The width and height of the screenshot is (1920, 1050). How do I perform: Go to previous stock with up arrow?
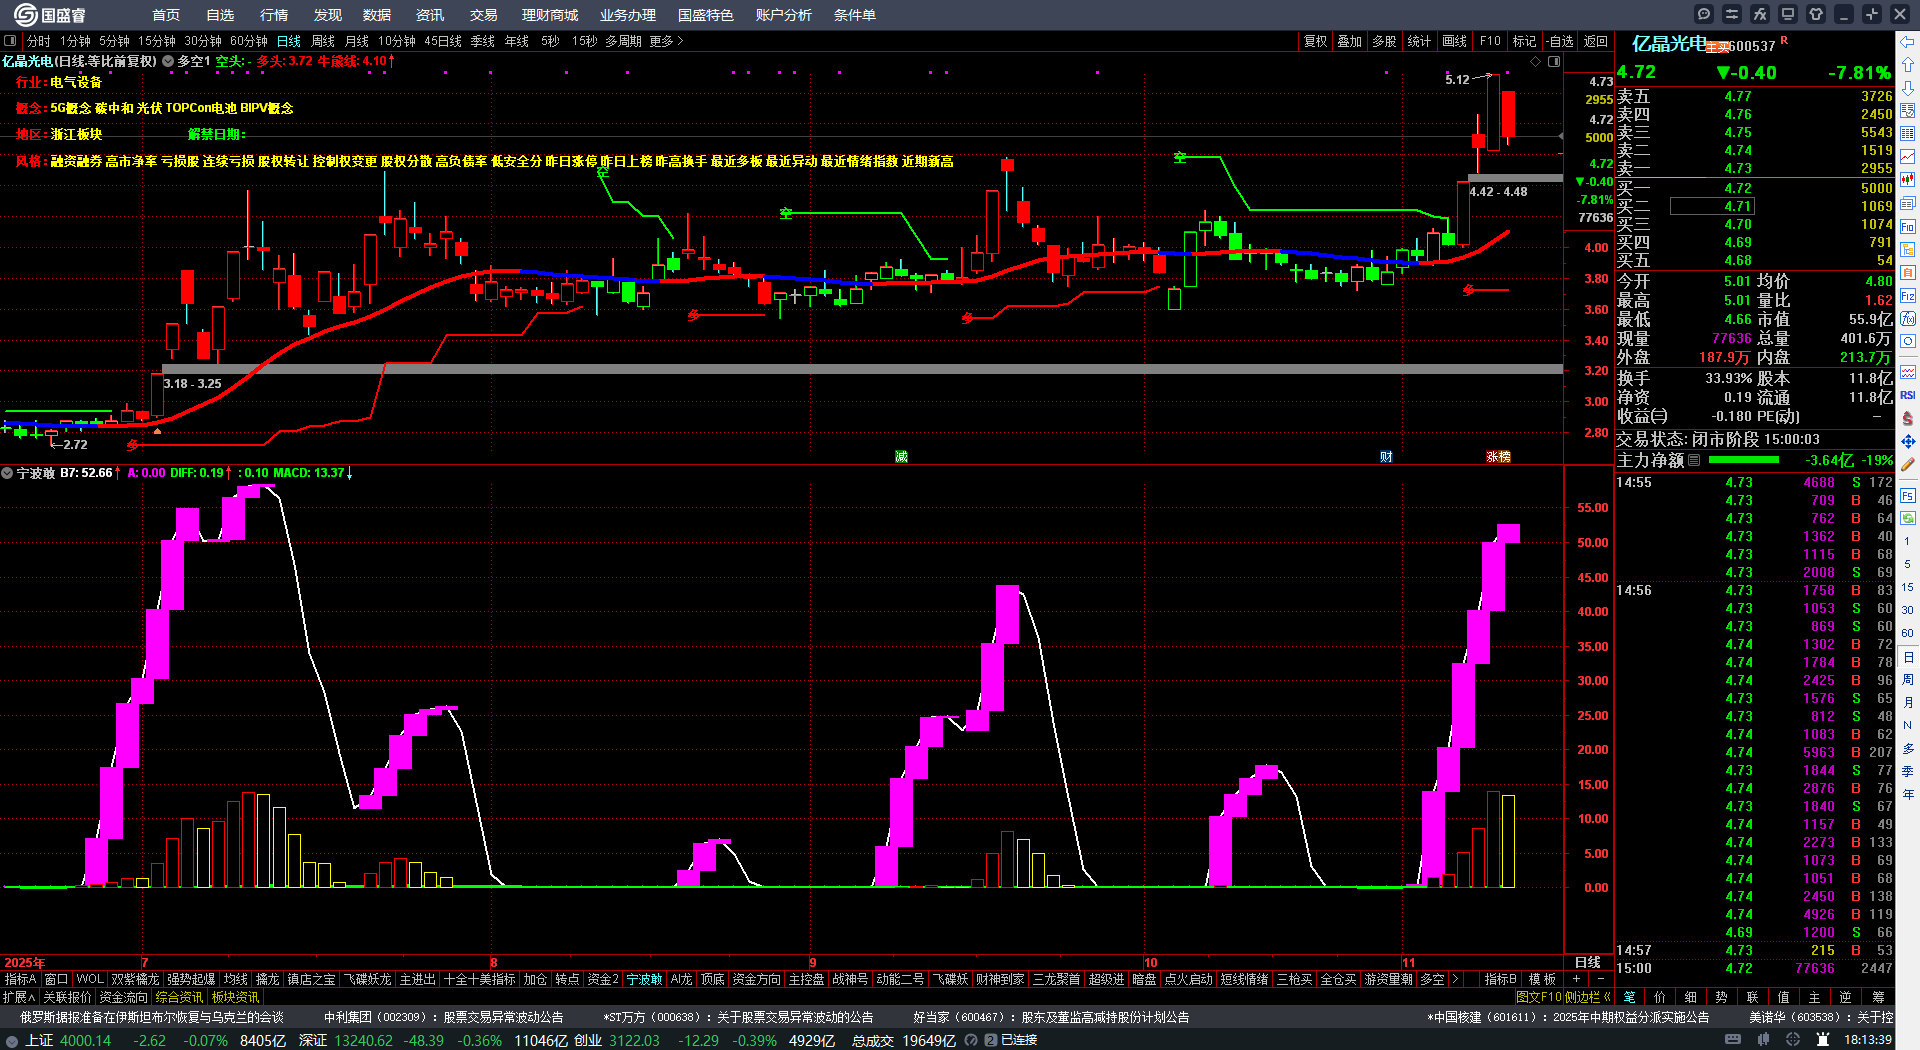coord(1908,64)
